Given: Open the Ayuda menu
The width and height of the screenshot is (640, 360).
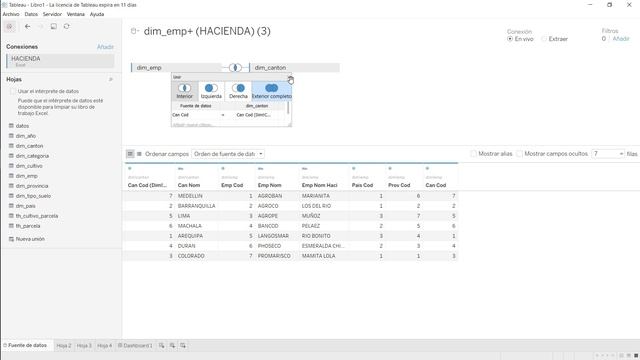Looking at the screenshot, I should point(97,14).
